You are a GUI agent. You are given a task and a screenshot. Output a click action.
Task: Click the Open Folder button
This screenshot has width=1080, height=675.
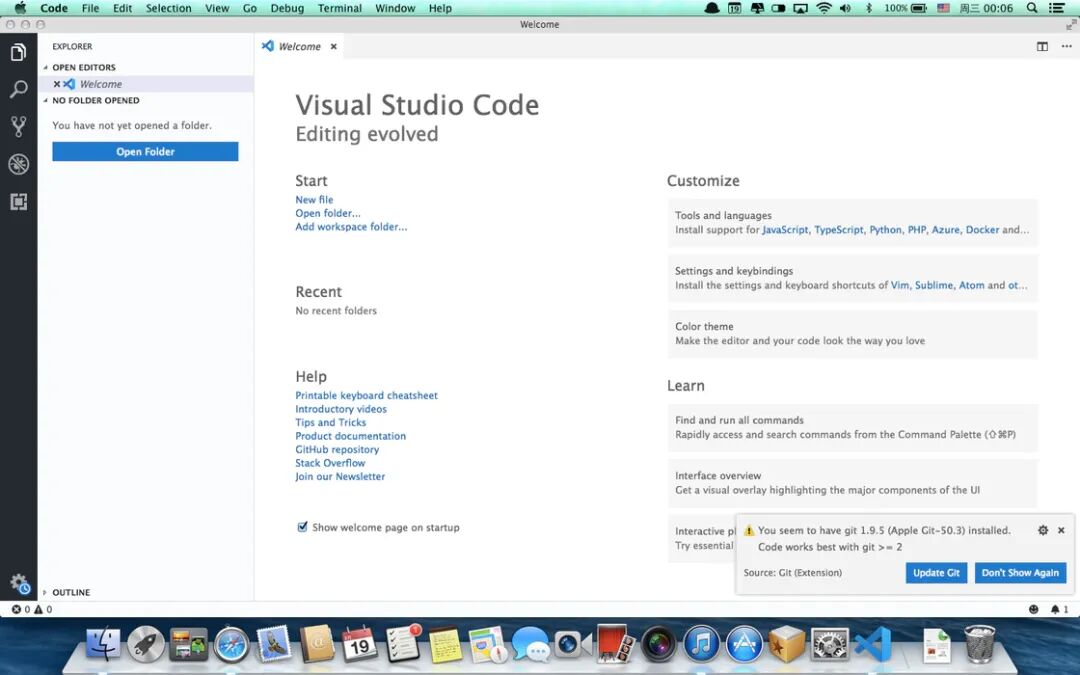click(145, 152)
